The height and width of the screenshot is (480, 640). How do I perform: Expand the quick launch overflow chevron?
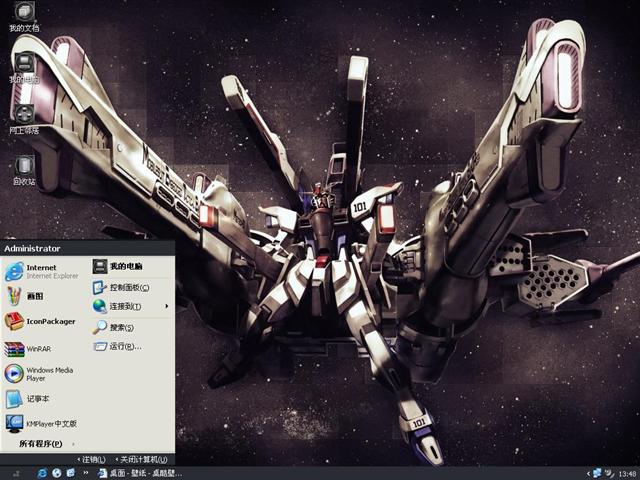[x=86, y=473]
